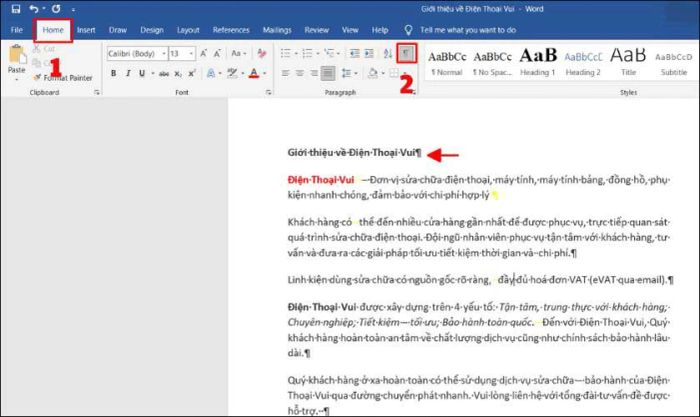
Task: Apply the Heading 1 style
Action: pyautogui.click(x=538, y=62)
